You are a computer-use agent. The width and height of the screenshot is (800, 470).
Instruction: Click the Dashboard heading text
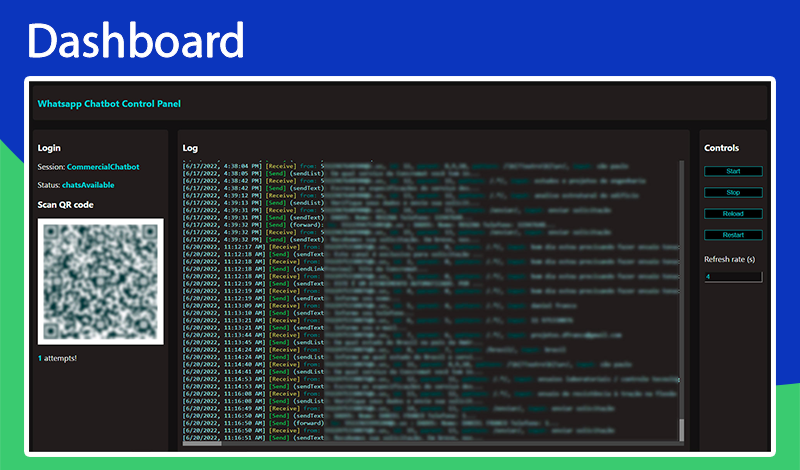(136, 40)
